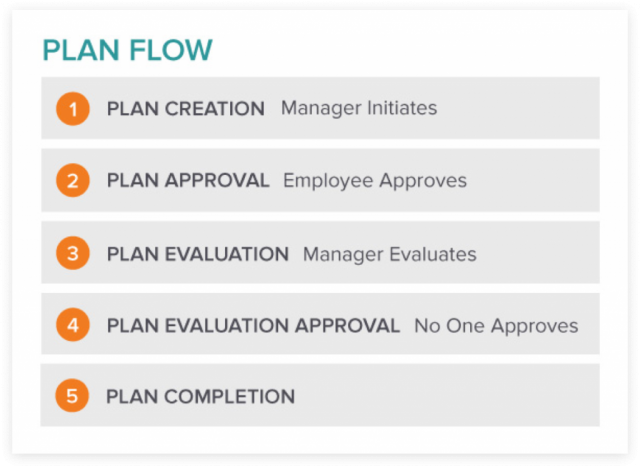The image size is (640, 468).
Task: Select the PLAN COMPLETION label
Action: [200, 397]
